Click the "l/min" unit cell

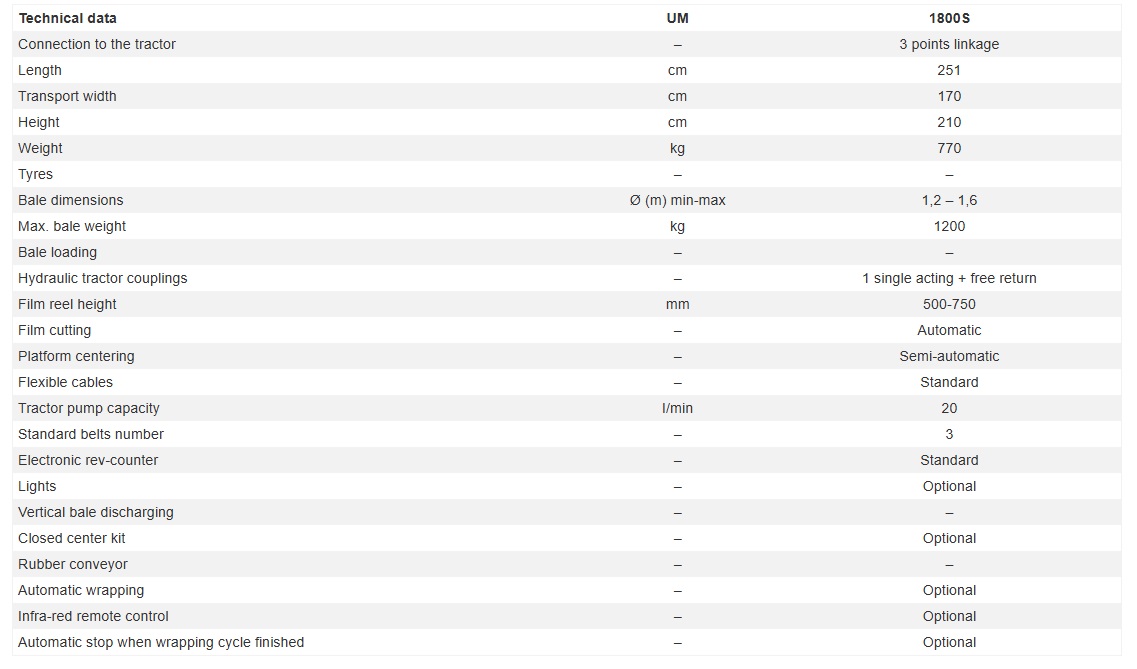click(677, 408)
